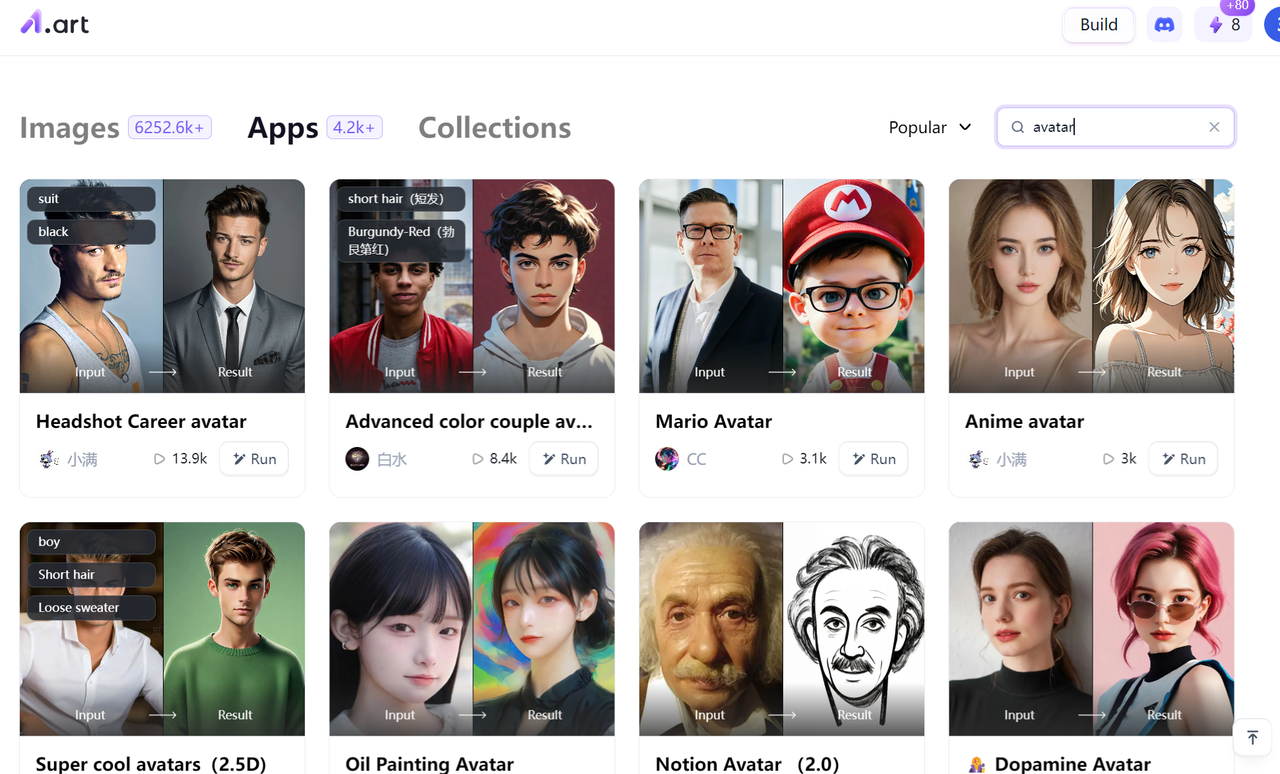Click 小满 avatar icon under Anime avatar
The image size is (1280, 774).
[x=979, y=459]
